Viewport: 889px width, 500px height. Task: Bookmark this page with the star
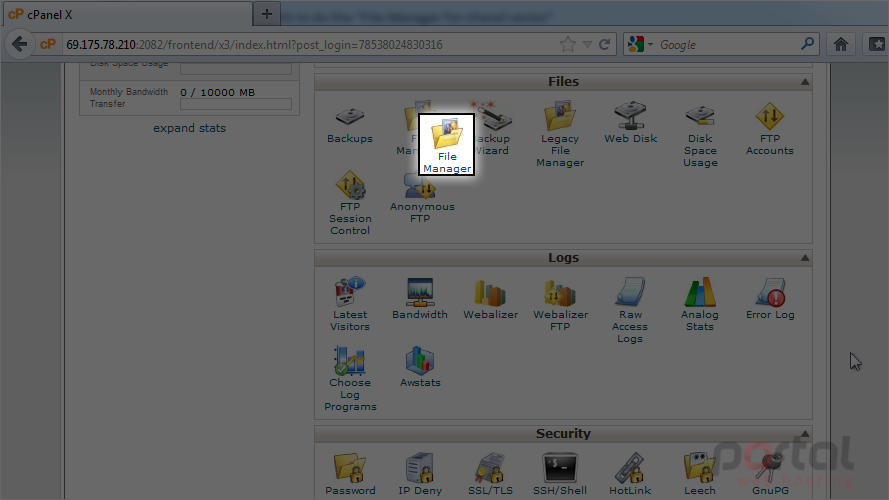568,44
